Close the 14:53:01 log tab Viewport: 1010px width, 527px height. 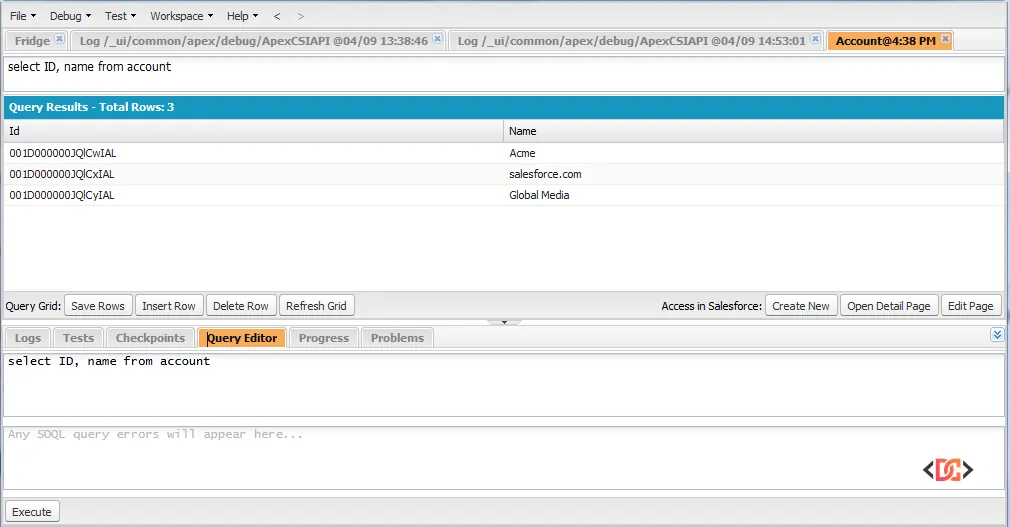tap(815, 39)
